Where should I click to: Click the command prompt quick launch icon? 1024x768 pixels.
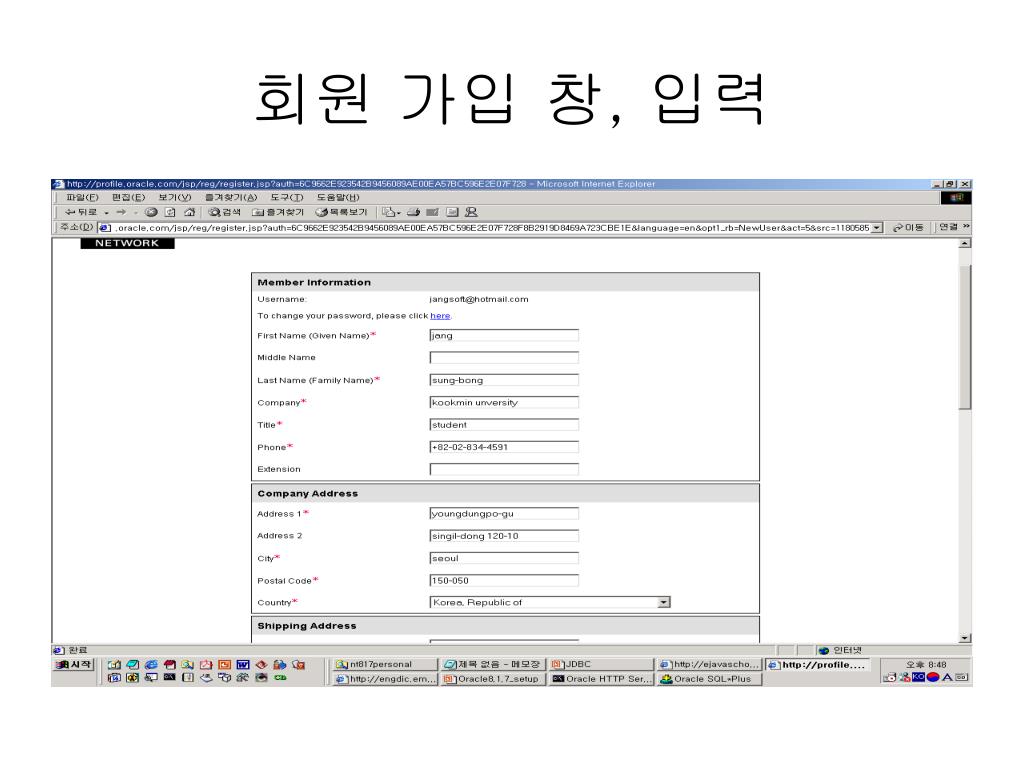pyautogui.click(x=169, y=678)
